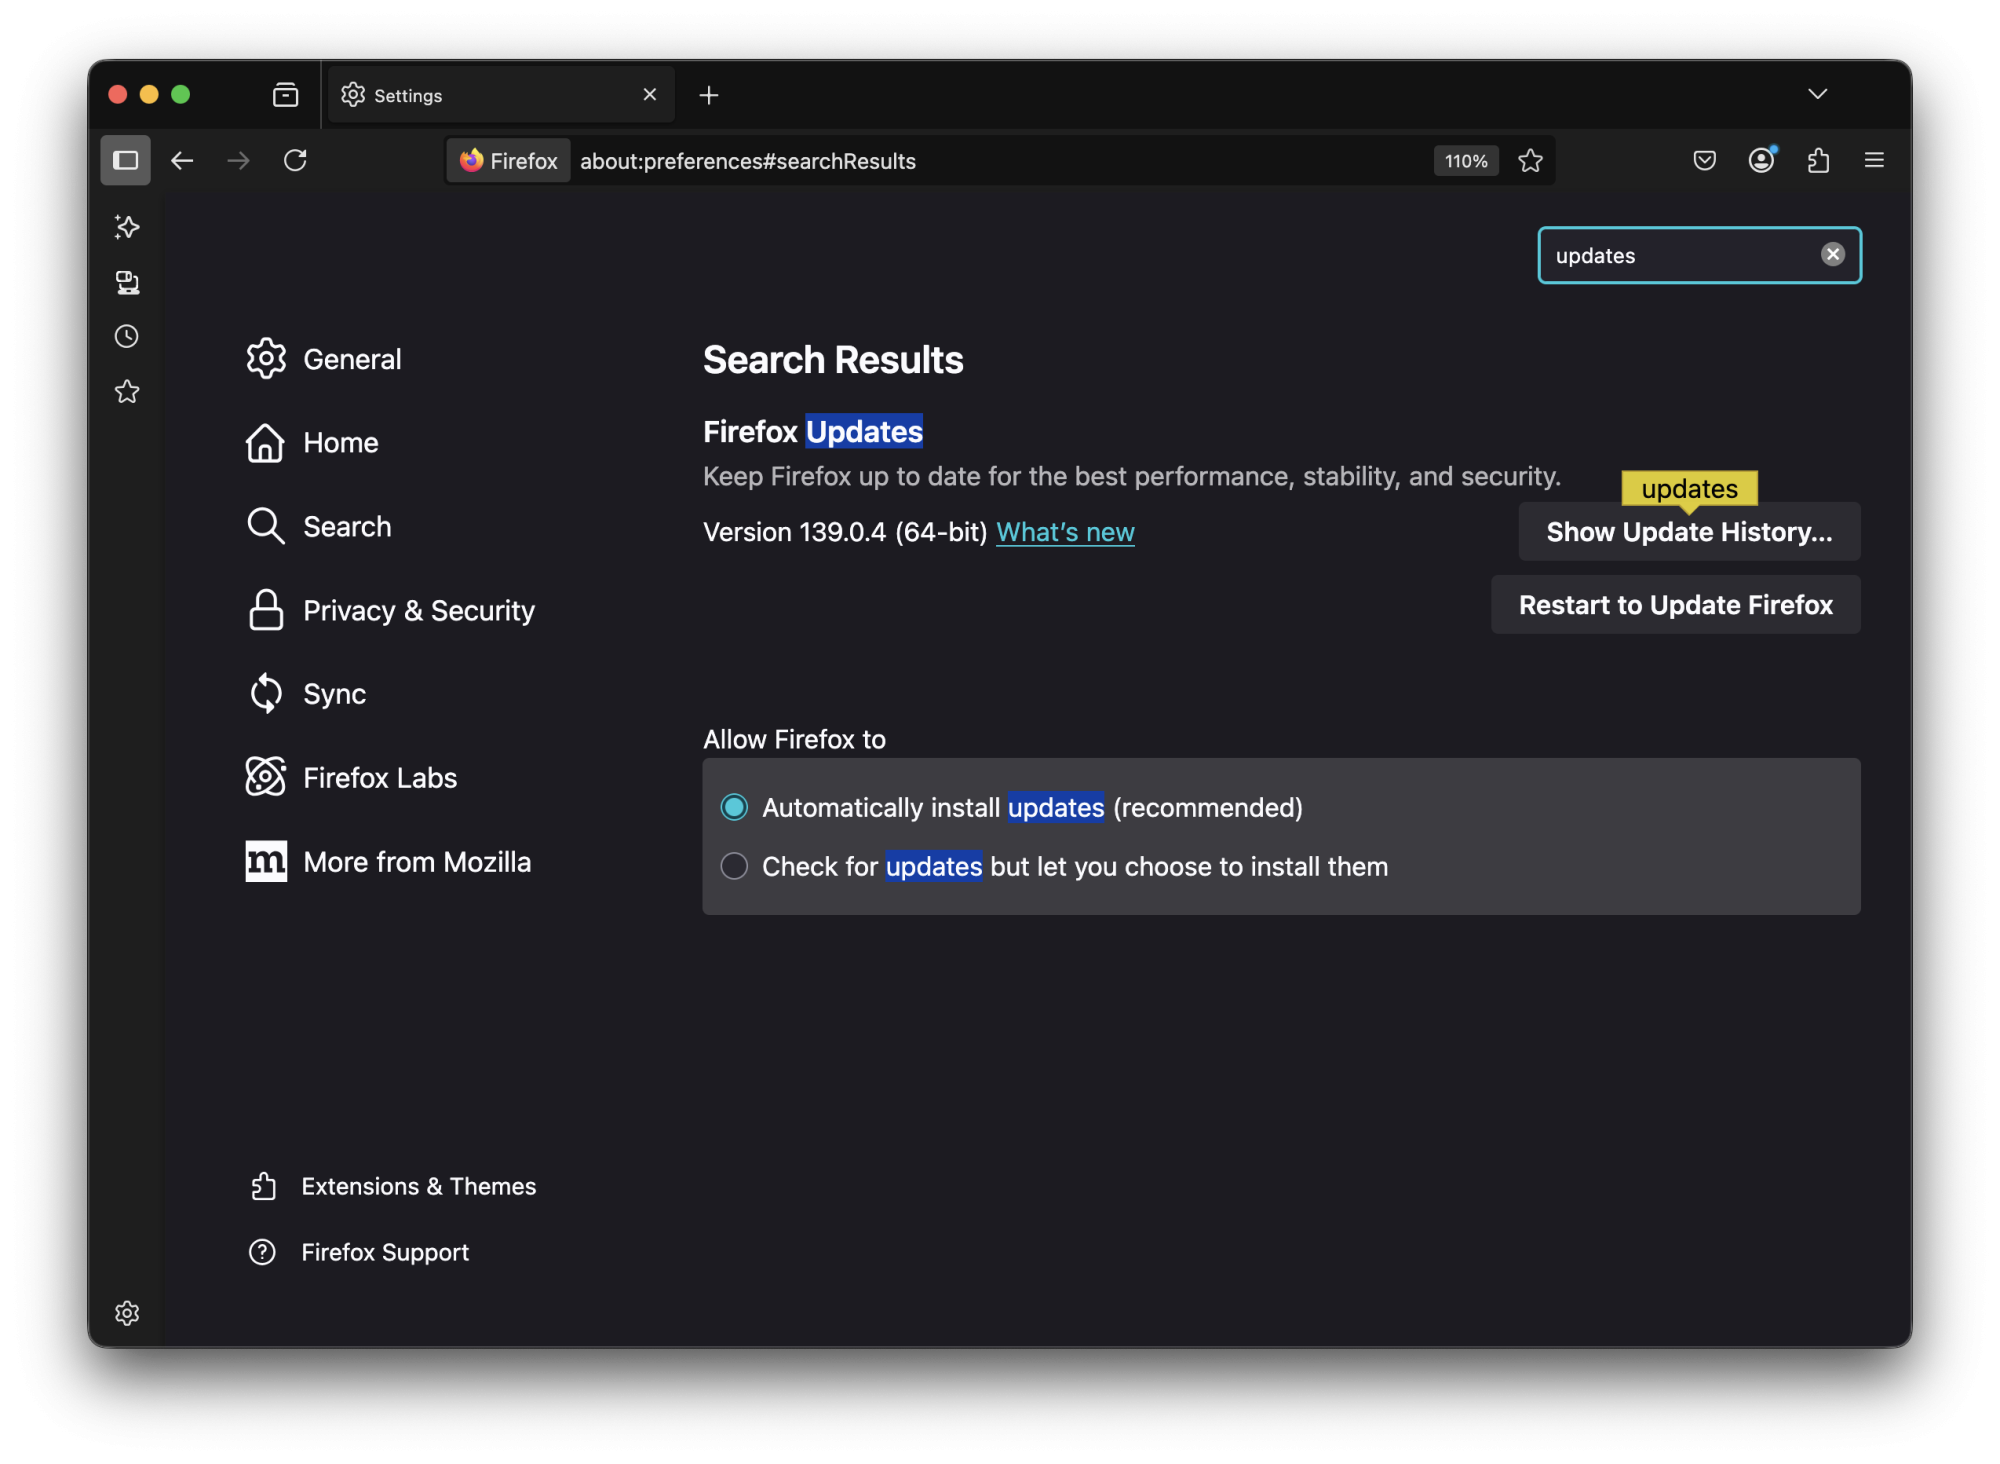Bookmark this page with the star icon
This screenshot has width=2000, height=1464.
point(1530,161)
